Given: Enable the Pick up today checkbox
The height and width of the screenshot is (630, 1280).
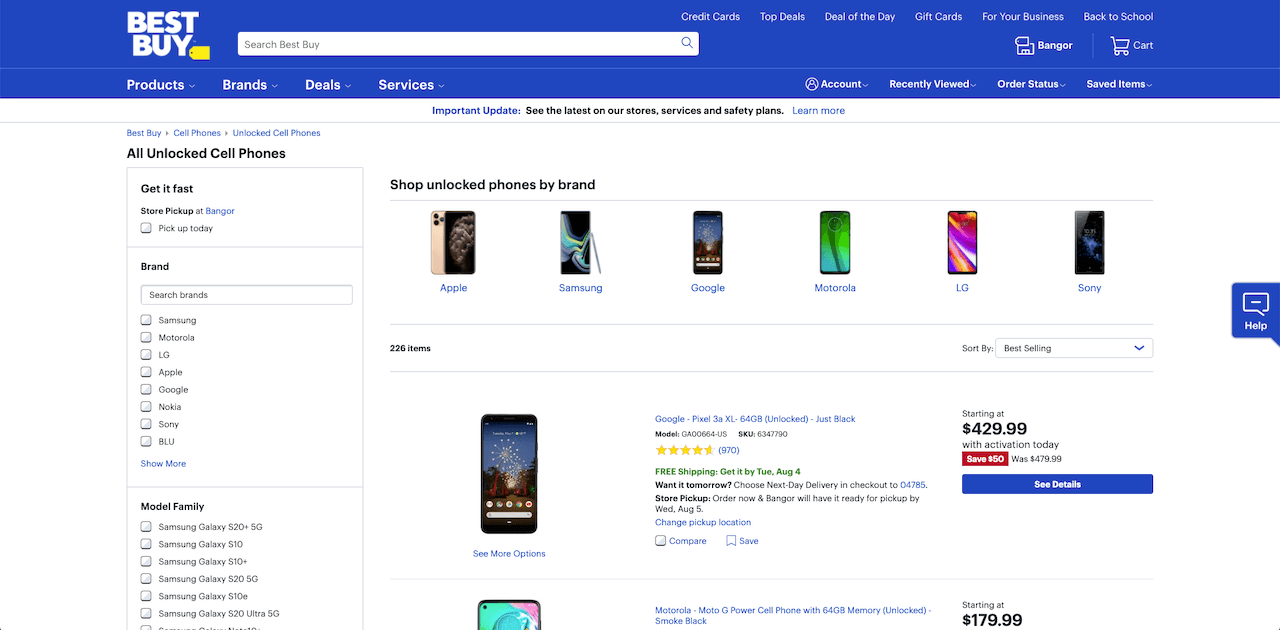Looking at the screenshot, I should [145, 228].
